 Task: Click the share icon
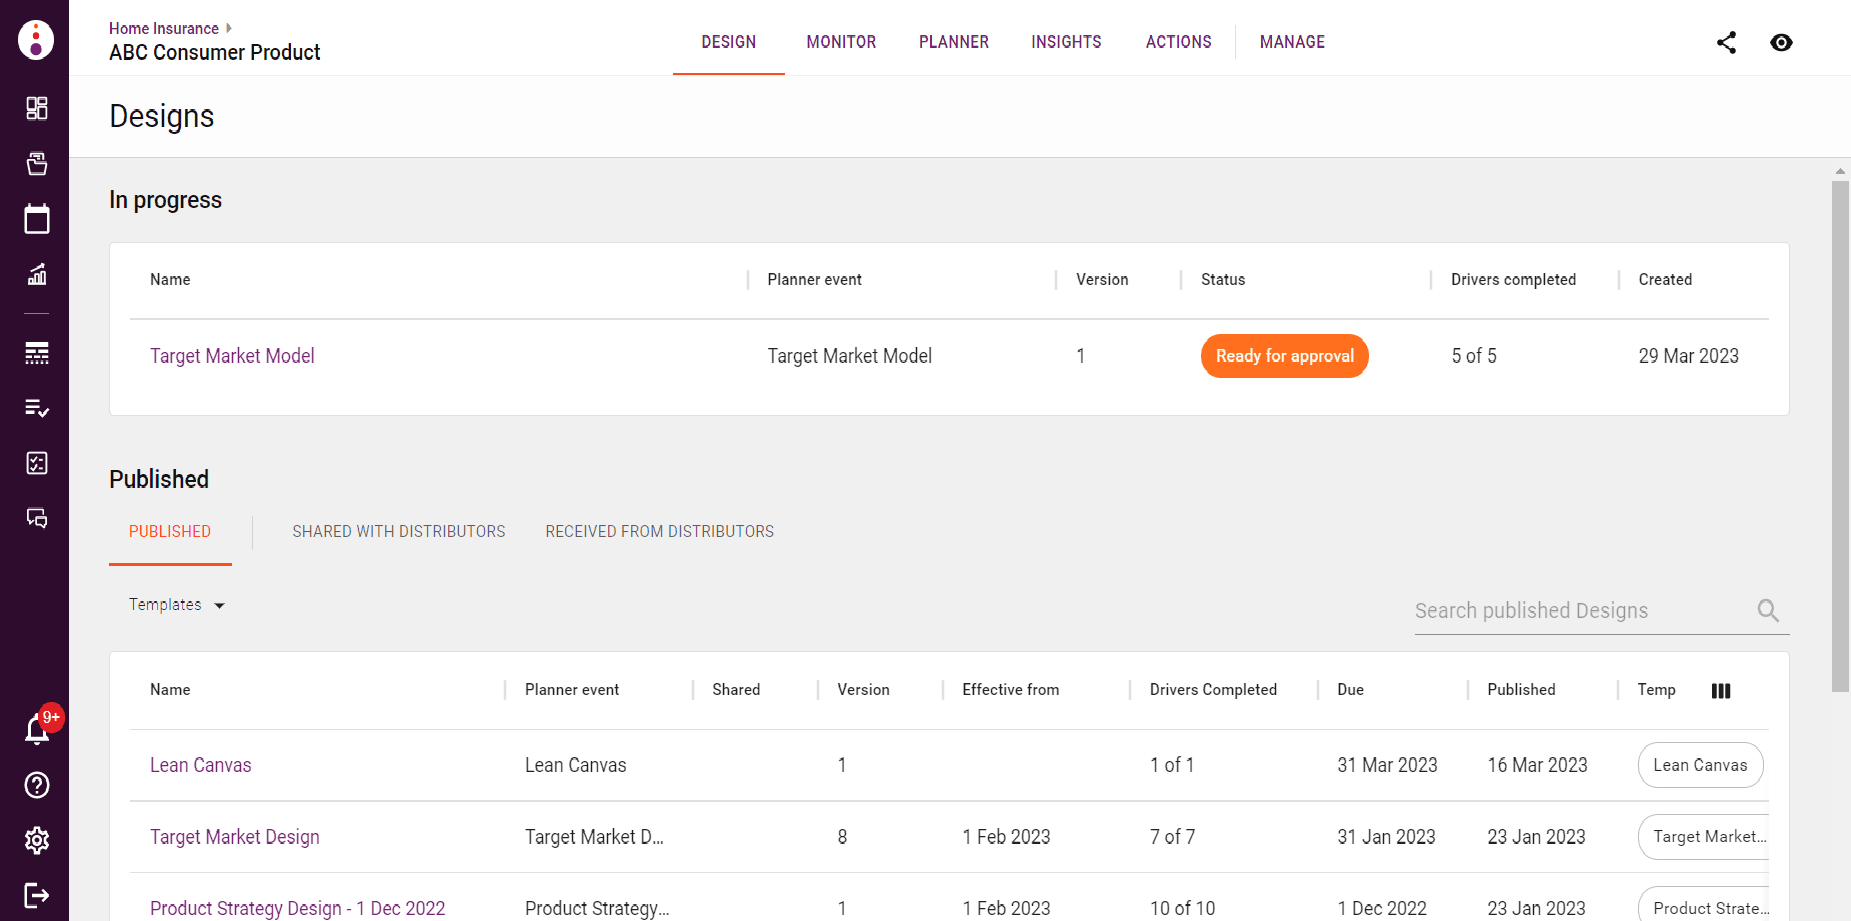point(1726,42)
